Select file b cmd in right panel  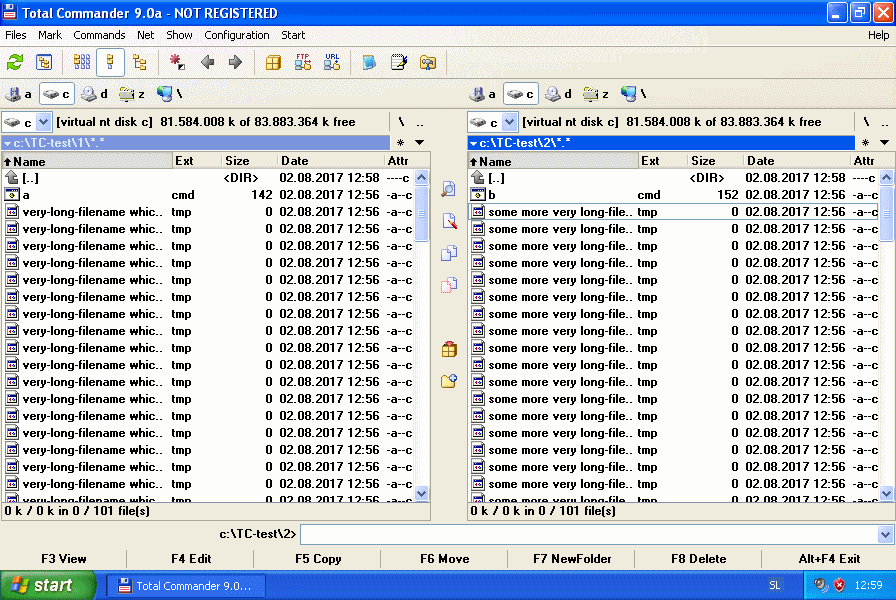pos(674,195)
